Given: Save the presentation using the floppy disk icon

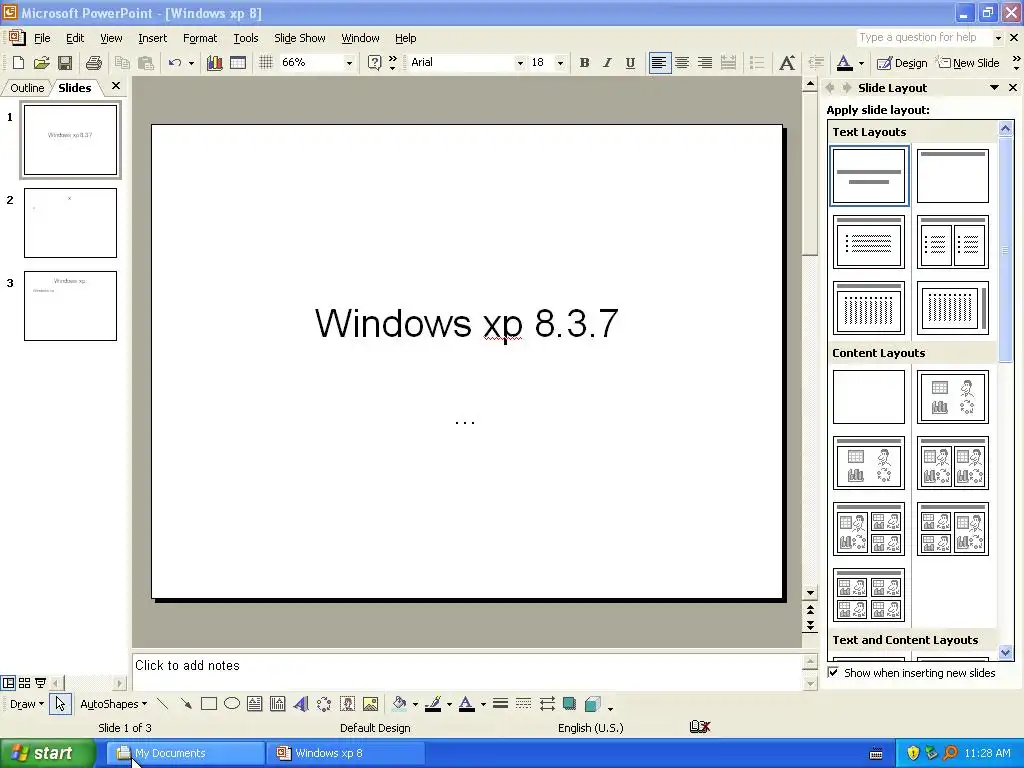Looking at the screenshot, I should coord(65,63).
